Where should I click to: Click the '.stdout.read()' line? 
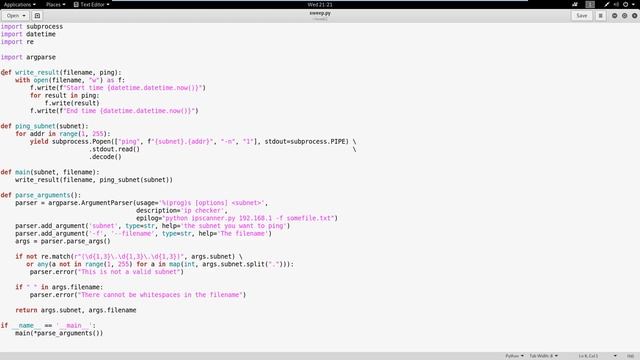pos(114,149)
